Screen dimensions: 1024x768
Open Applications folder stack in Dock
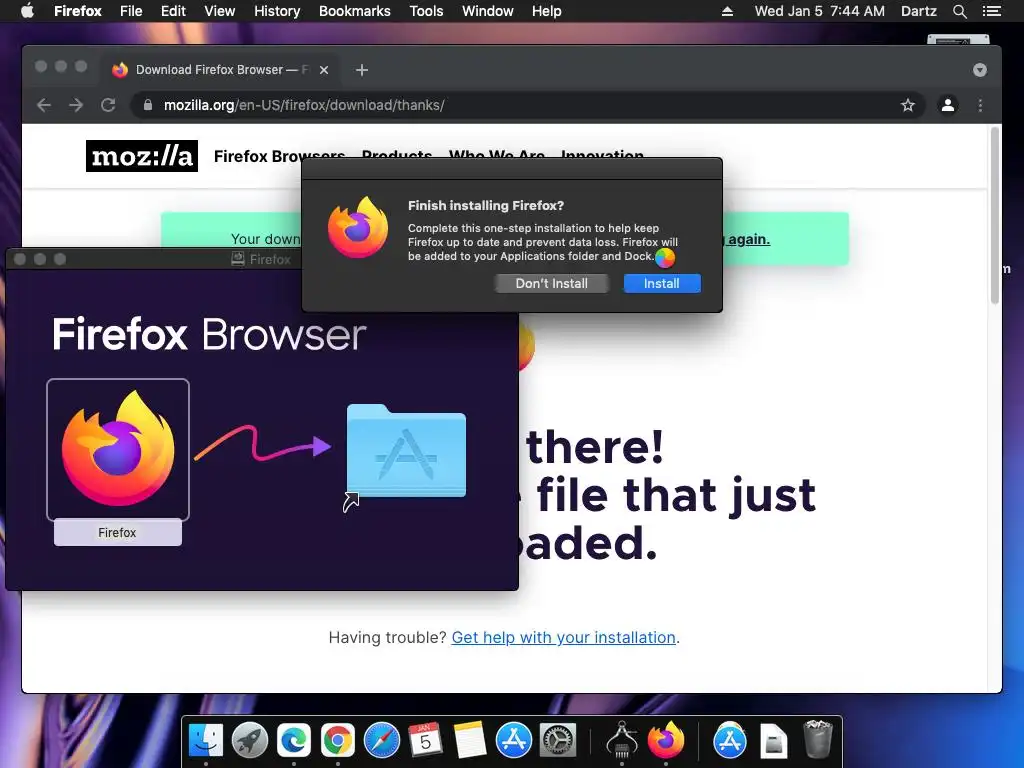coord(729,741)
